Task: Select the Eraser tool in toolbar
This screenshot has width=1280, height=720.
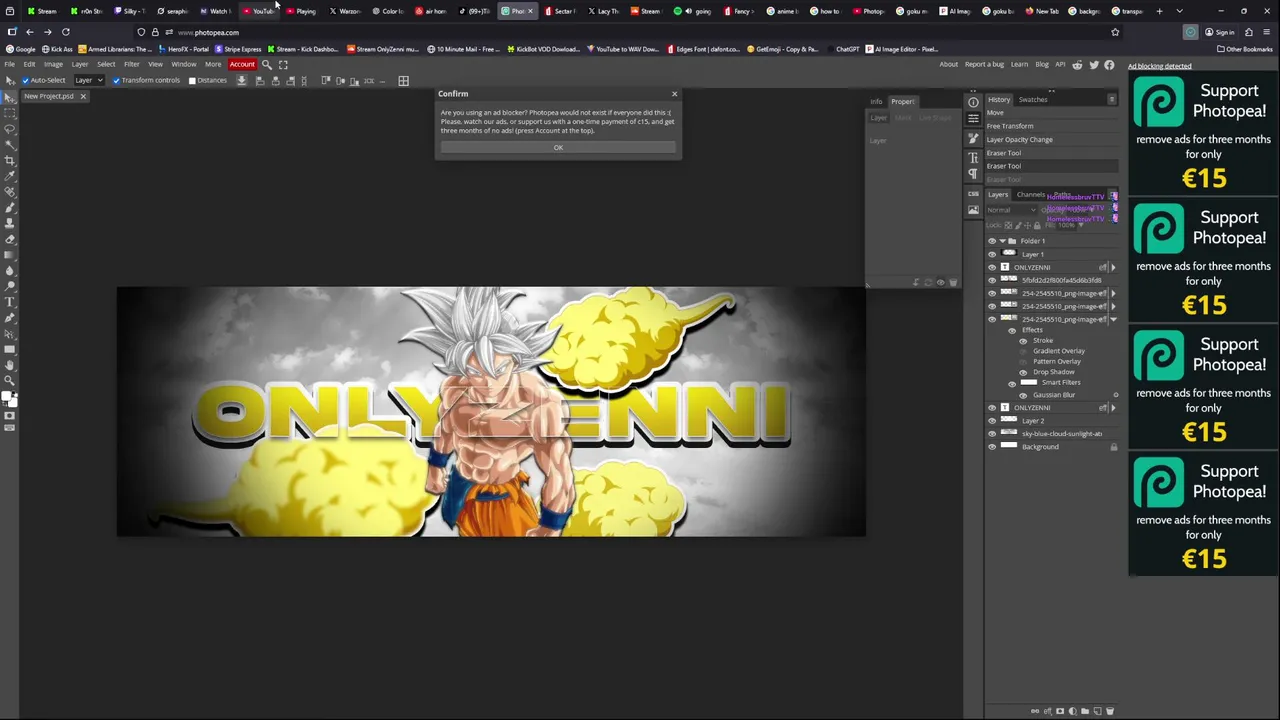Action: 10,239
